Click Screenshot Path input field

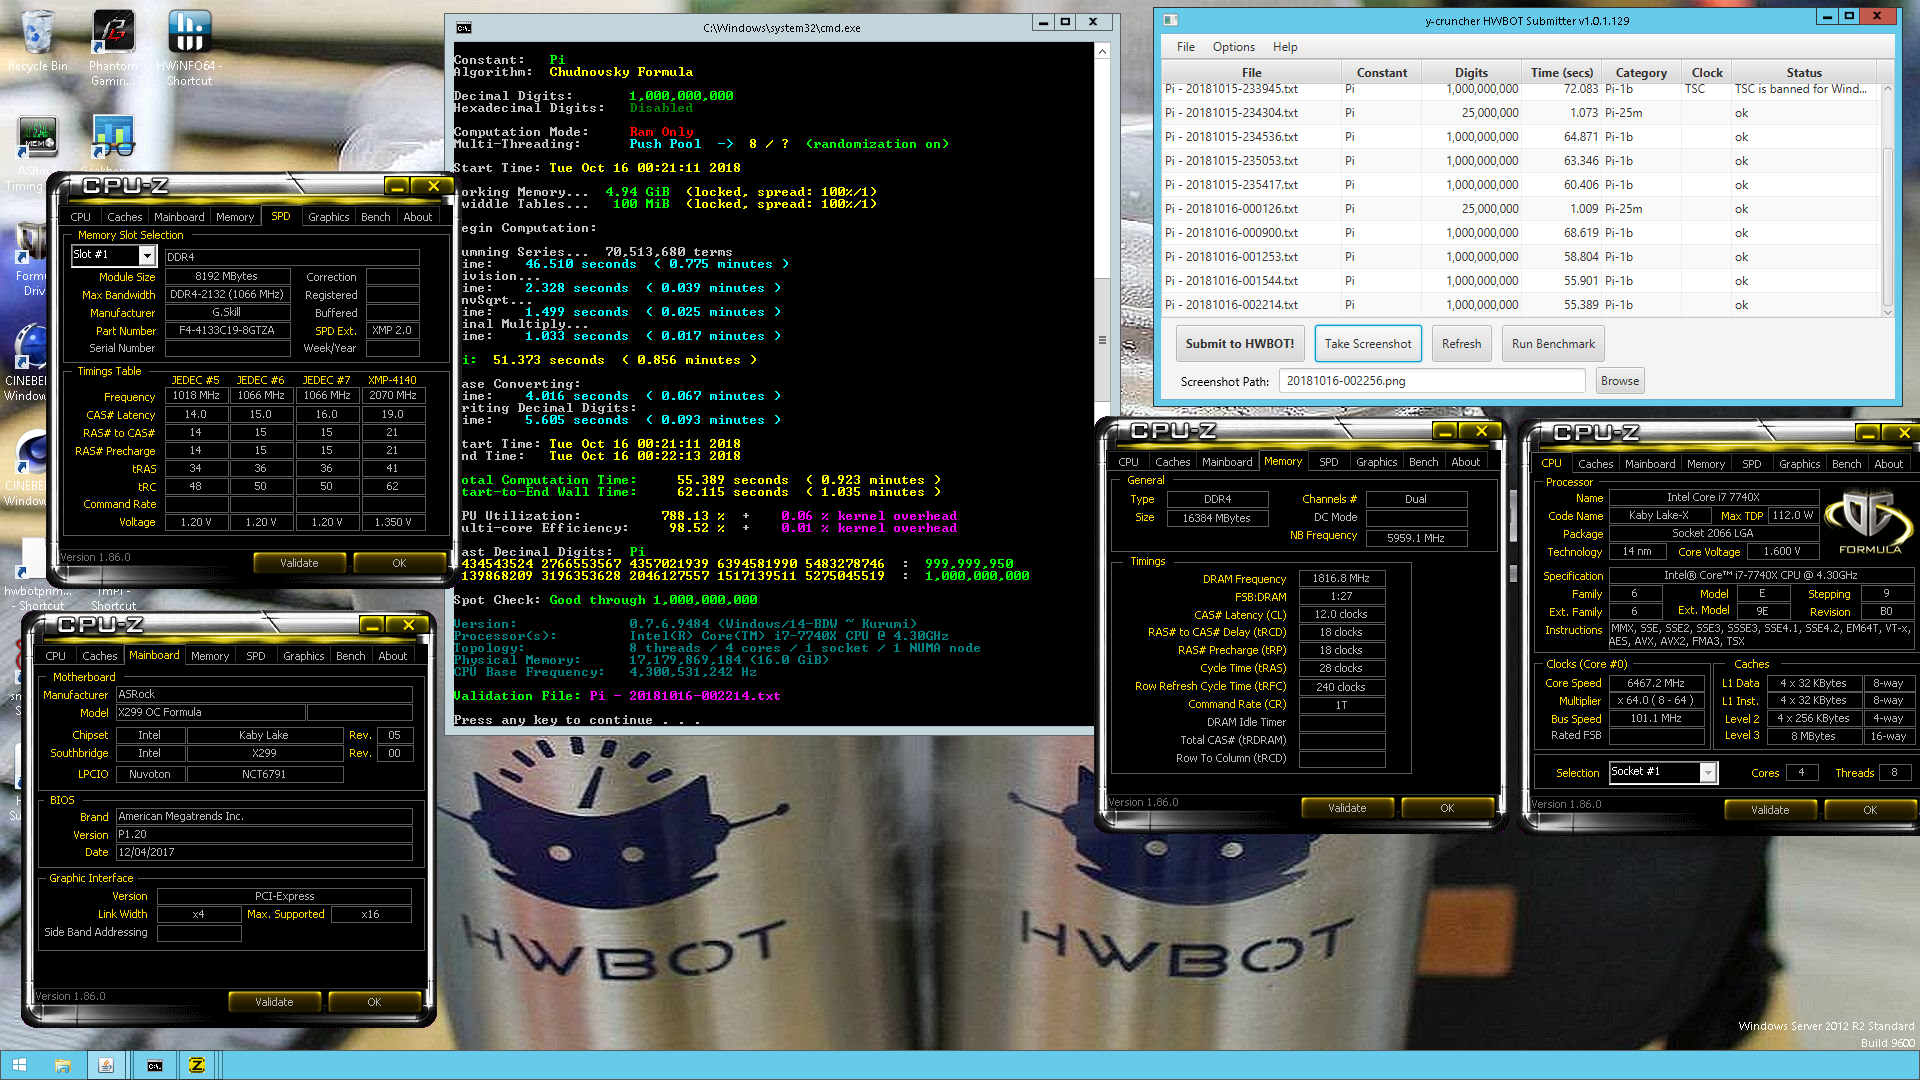pyautogui.click(x=1431, y=381)
